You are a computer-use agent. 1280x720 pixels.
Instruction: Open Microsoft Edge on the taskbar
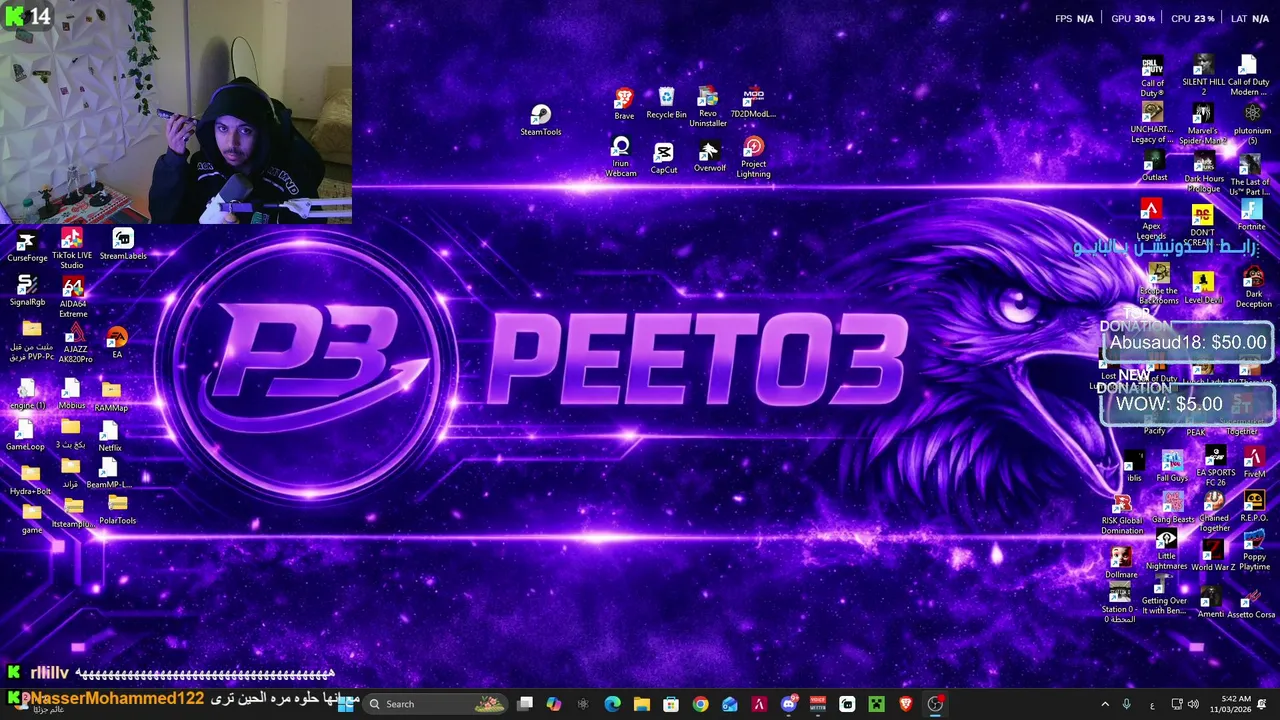[x=612, y=704]
